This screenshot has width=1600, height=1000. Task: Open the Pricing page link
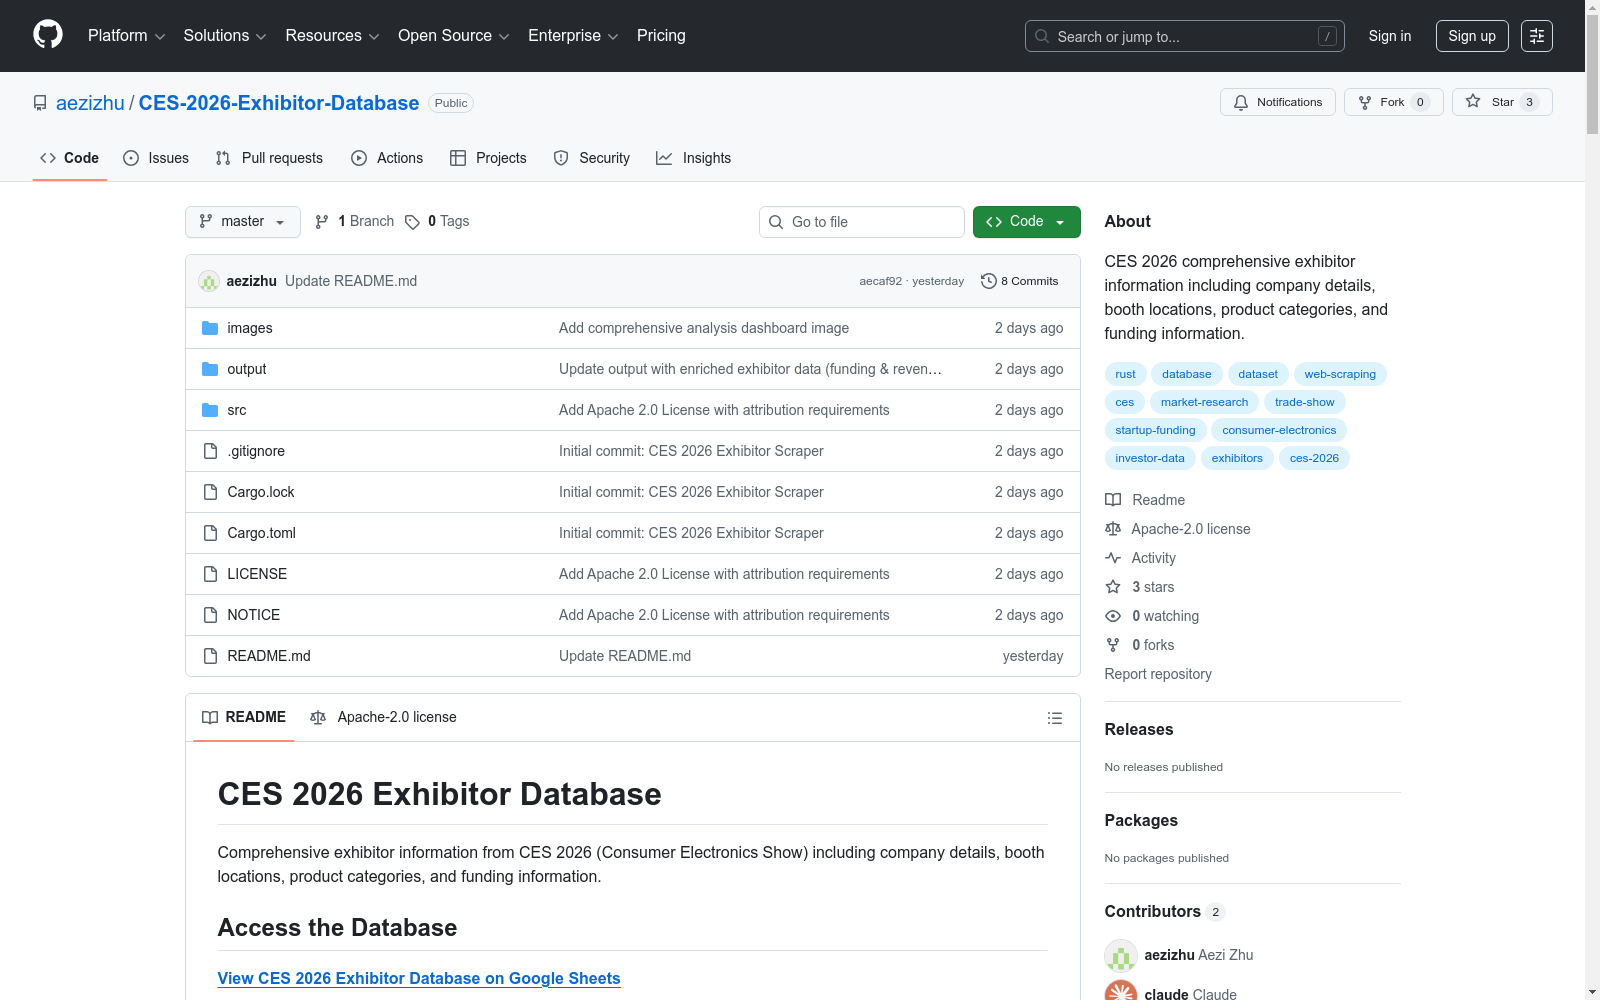pyautogui.click(x=661, y=36)
